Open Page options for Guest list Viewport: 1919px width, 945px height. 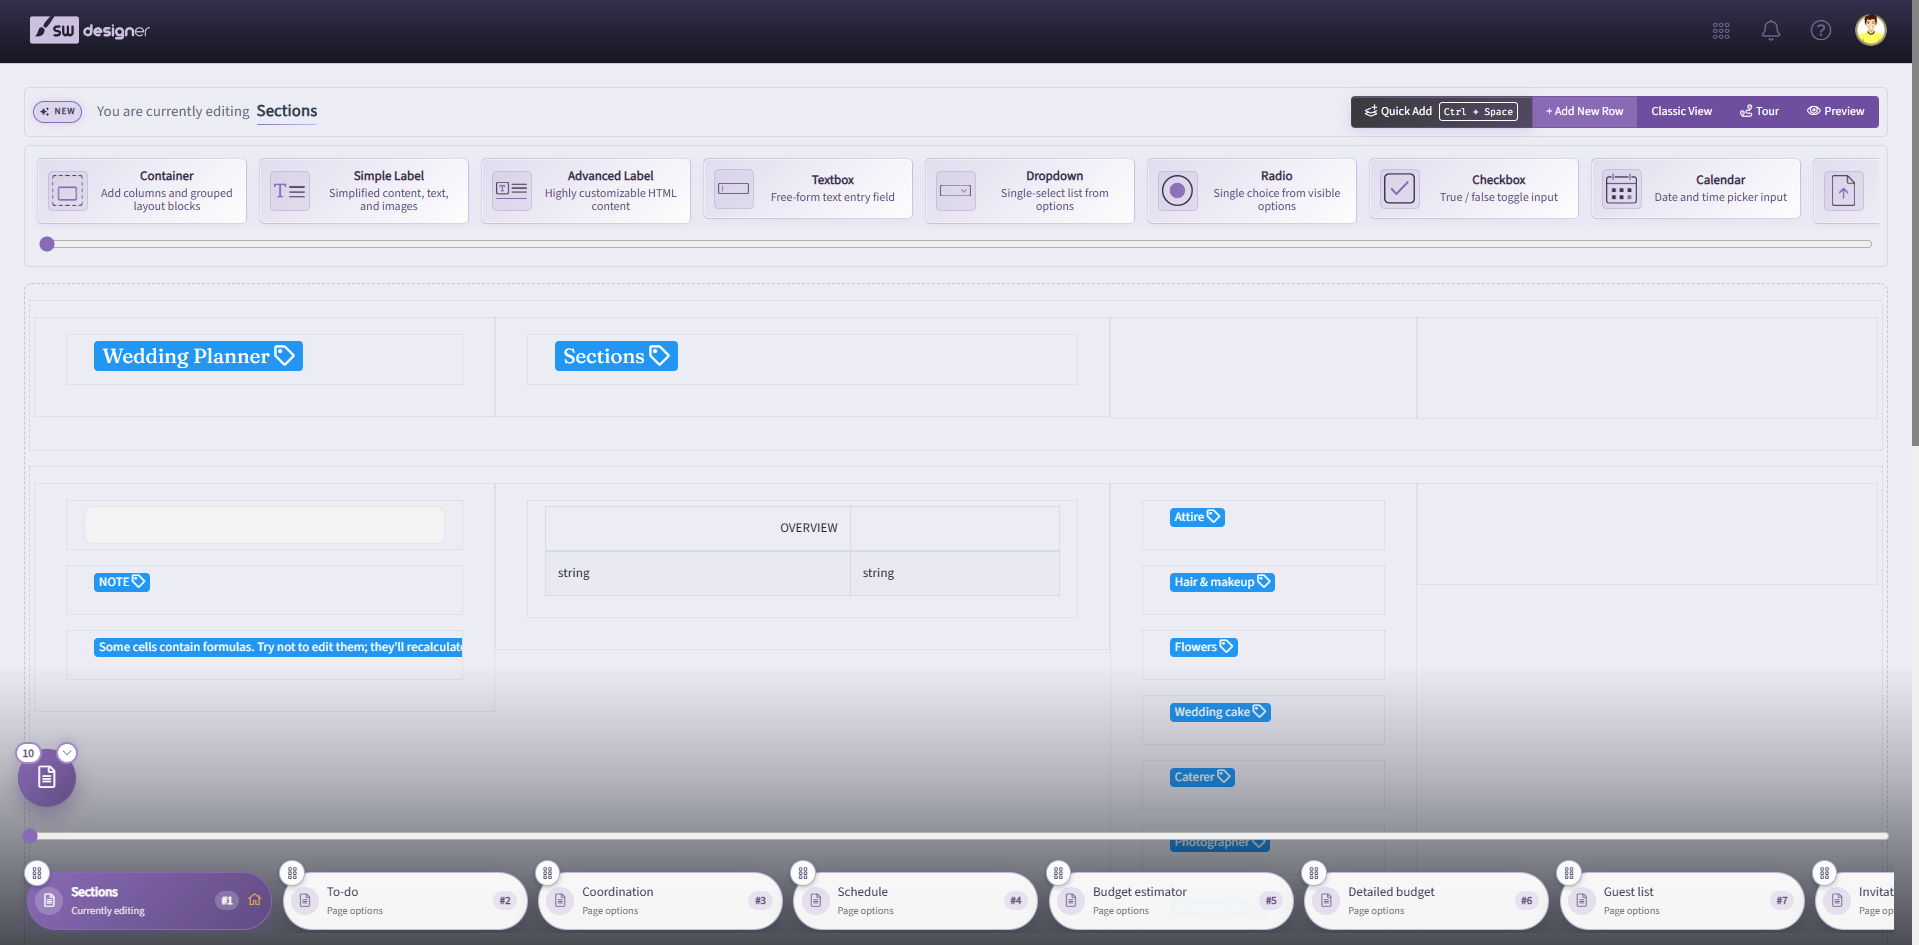pos(1632,911)
